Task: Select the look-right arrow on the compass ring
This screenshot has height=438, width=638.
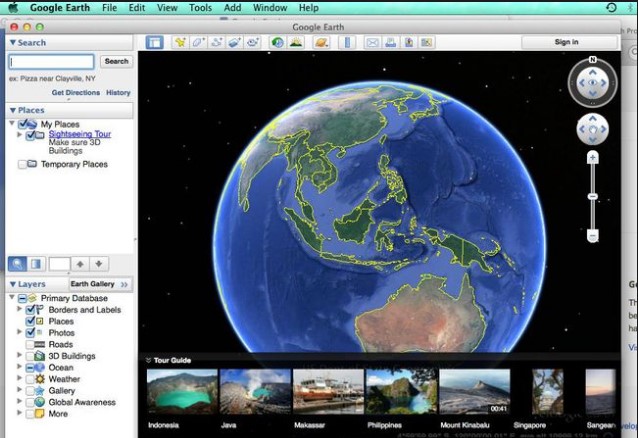Action: click(x=604, y=83)
